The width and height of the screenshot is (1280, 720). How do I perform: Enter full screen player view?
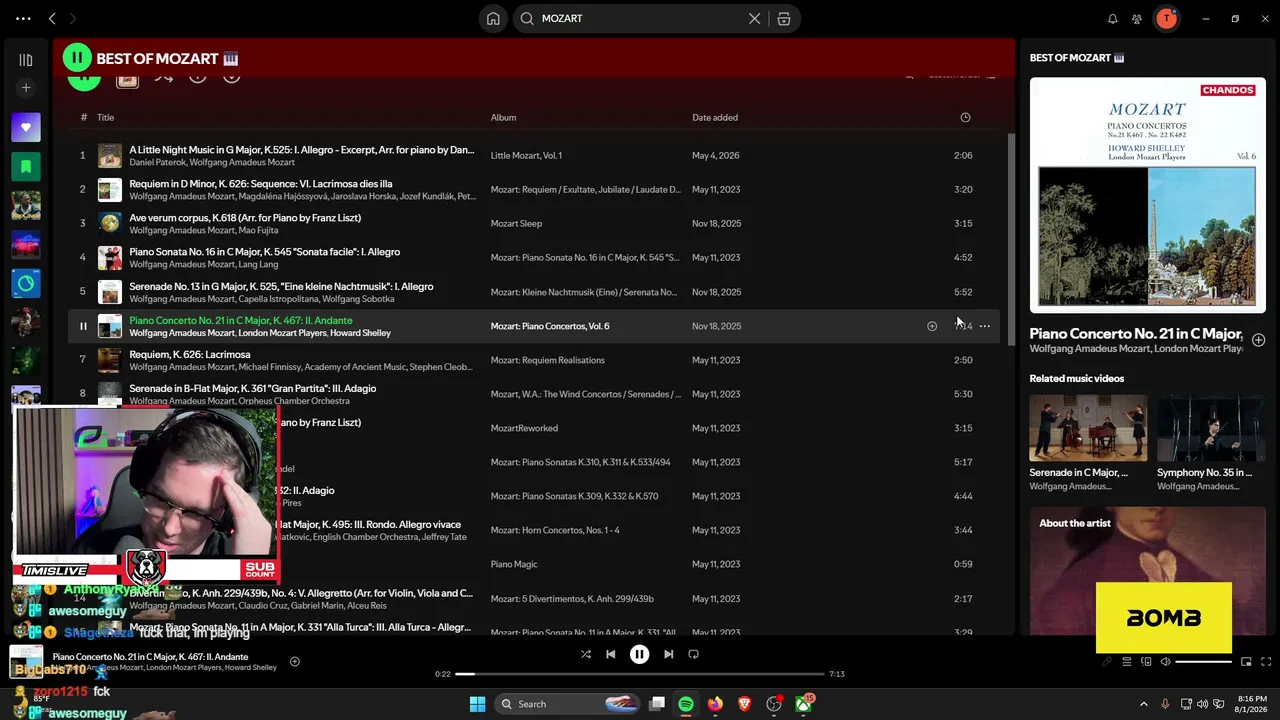click(x=1266, y=661)
